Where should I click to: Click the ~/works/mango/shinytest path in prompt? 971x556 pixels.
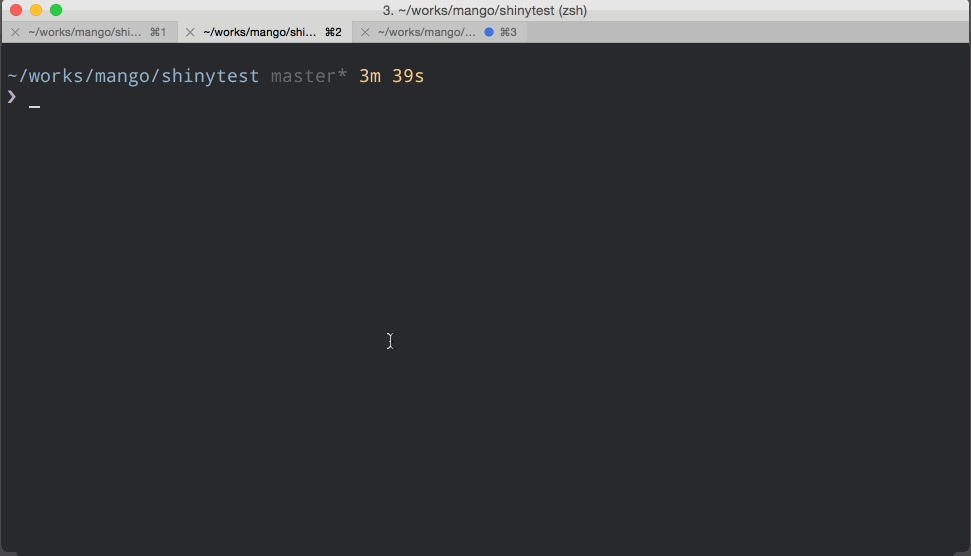pos(133,76)
